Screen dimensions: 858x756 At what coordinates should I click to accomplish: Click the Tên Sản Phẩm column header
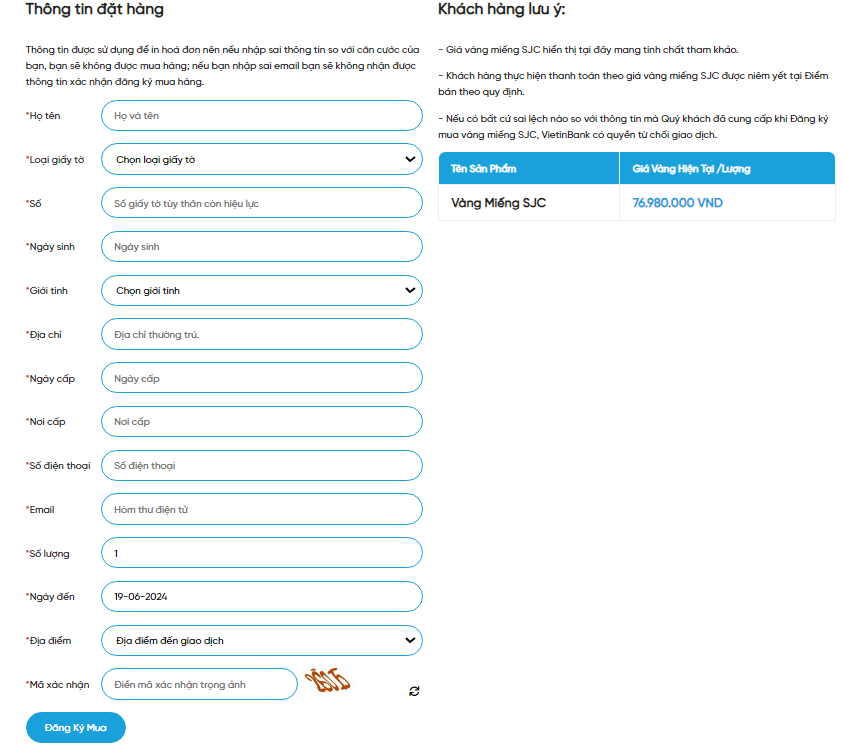point(484,169)
